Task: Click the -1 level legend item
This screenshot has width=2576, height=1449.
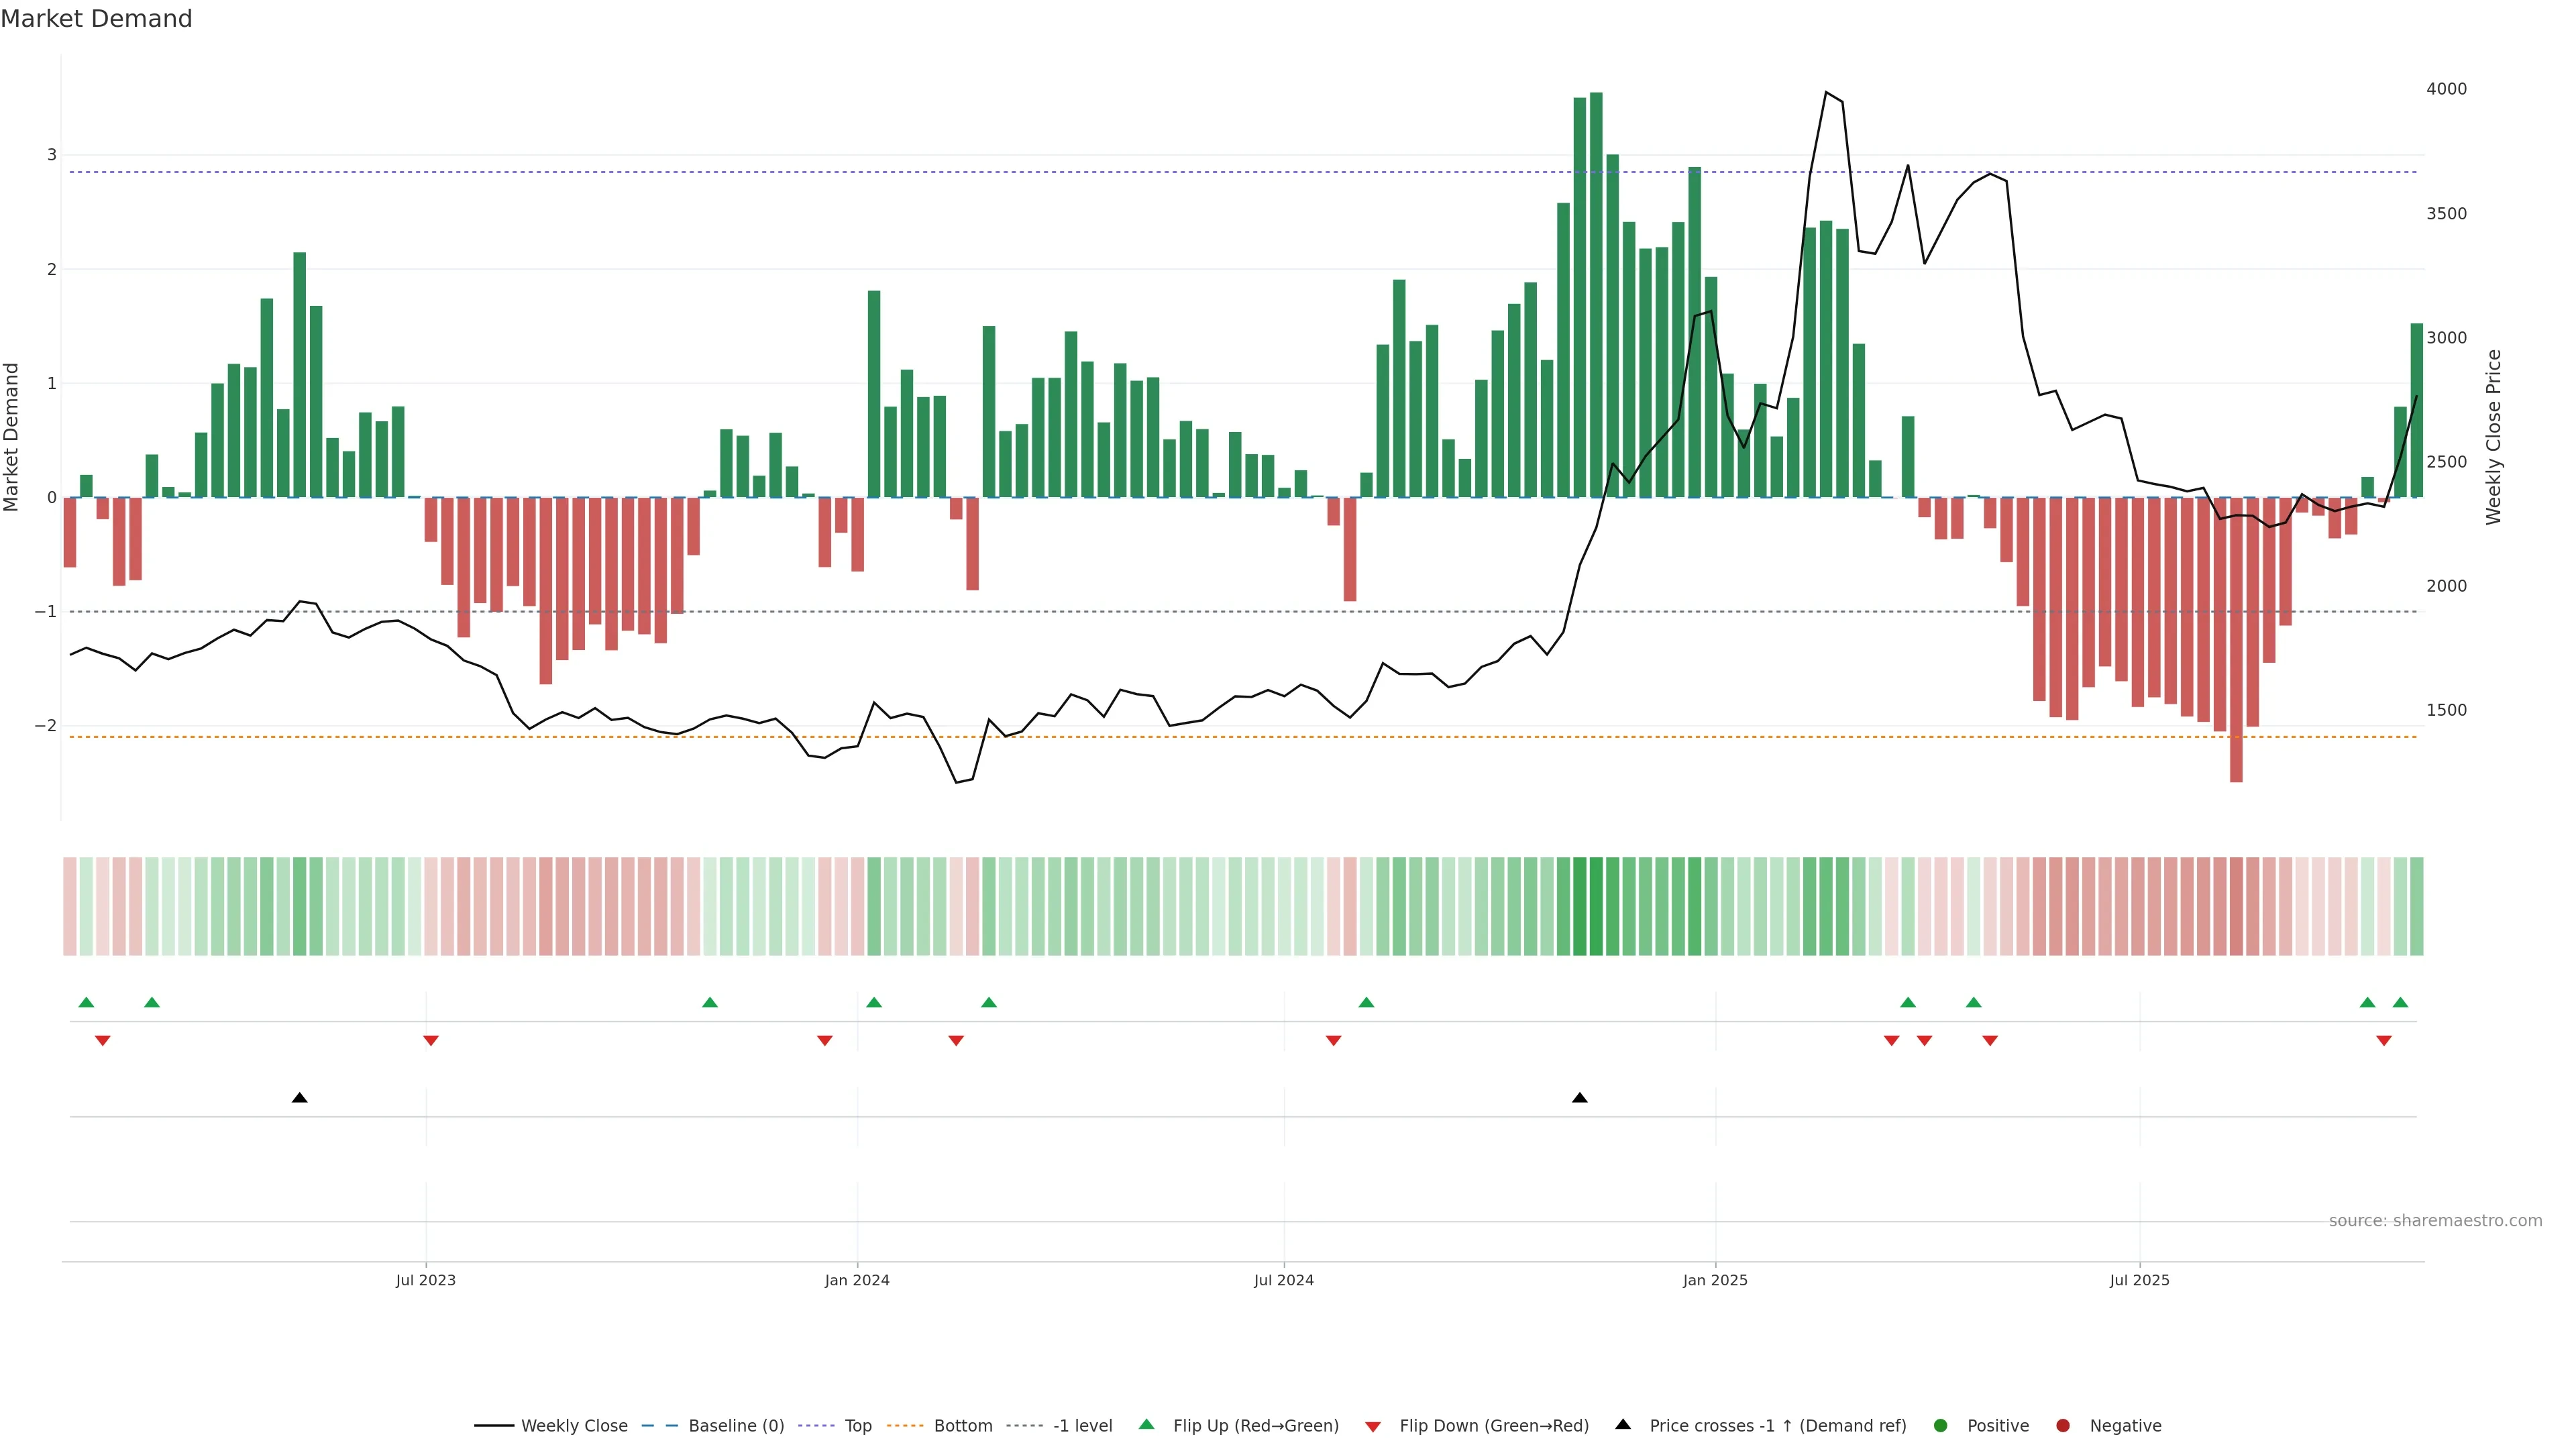Action: pos(1082,1426)
